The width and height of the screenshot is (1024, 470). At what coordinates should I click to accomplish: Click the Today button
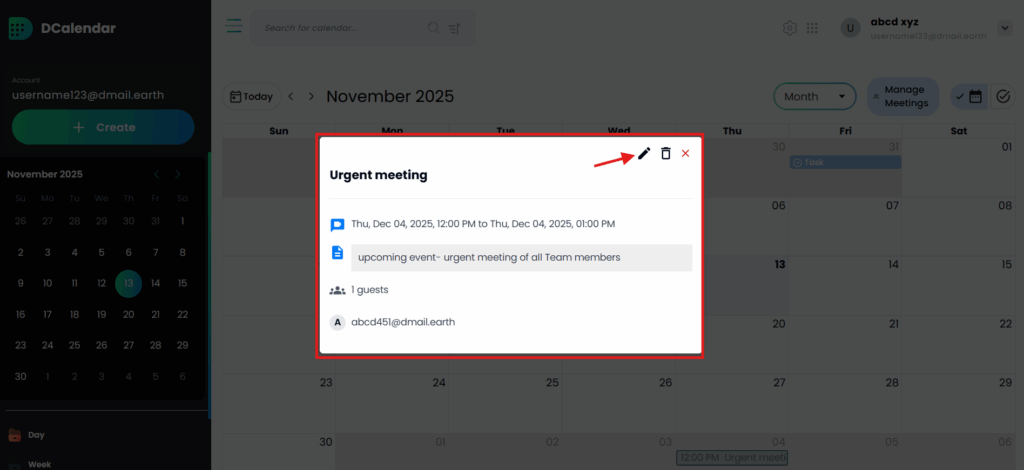[x=251, y=97]
